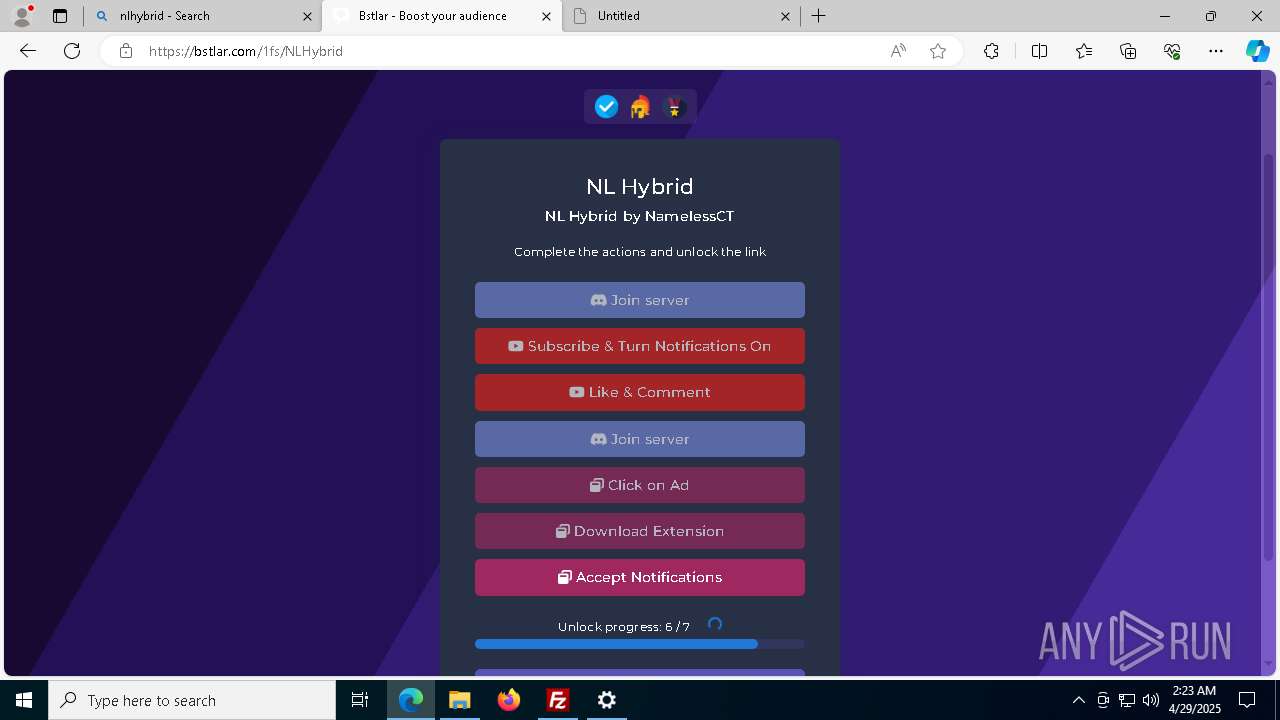Open Browser essentials heart icon
The height and width of the screenshot is (720, 1280).
[x=1172, y=51]
